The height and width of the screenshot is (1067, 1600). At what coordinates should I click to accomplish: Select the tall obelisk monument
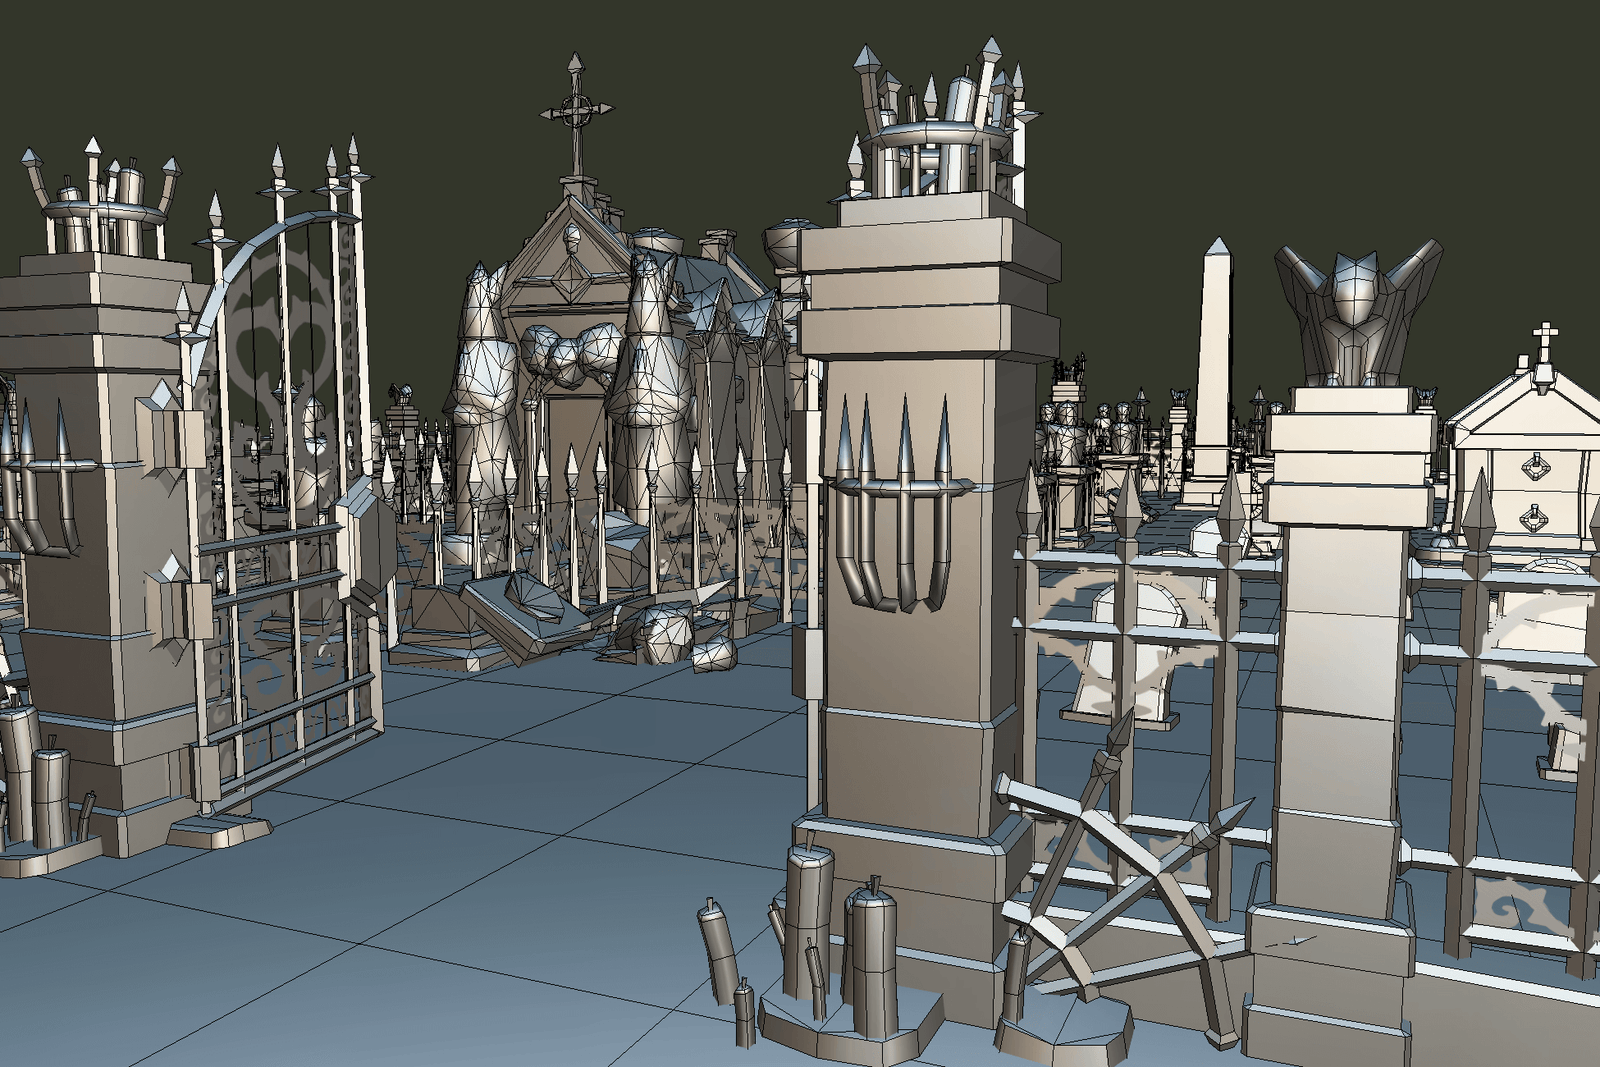pyautogui.click(x=1213, y=370)
